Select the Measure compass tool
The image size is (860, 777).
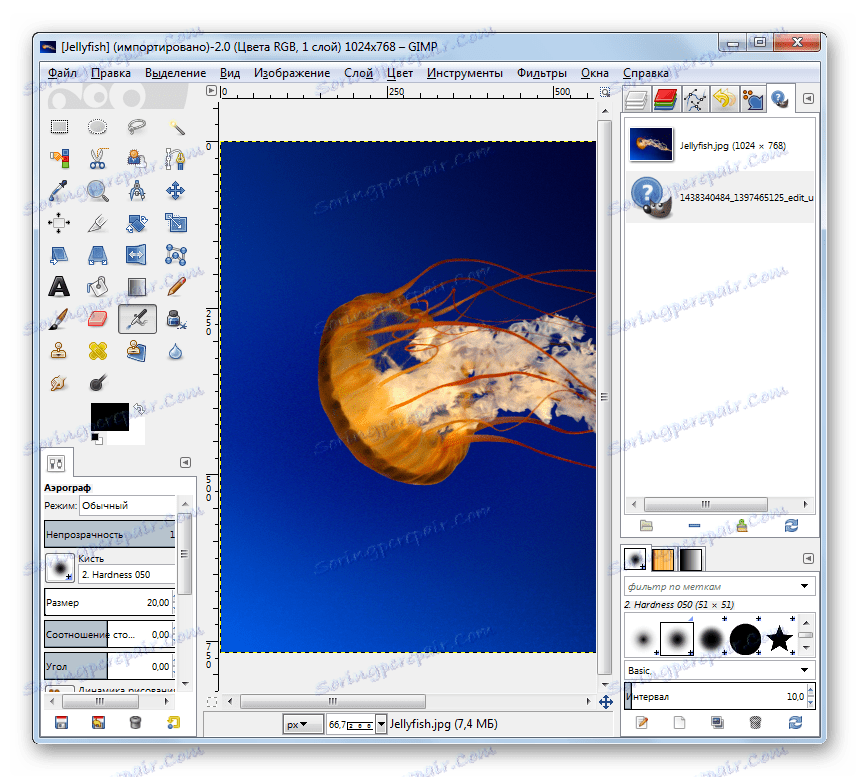pos(137,191)
